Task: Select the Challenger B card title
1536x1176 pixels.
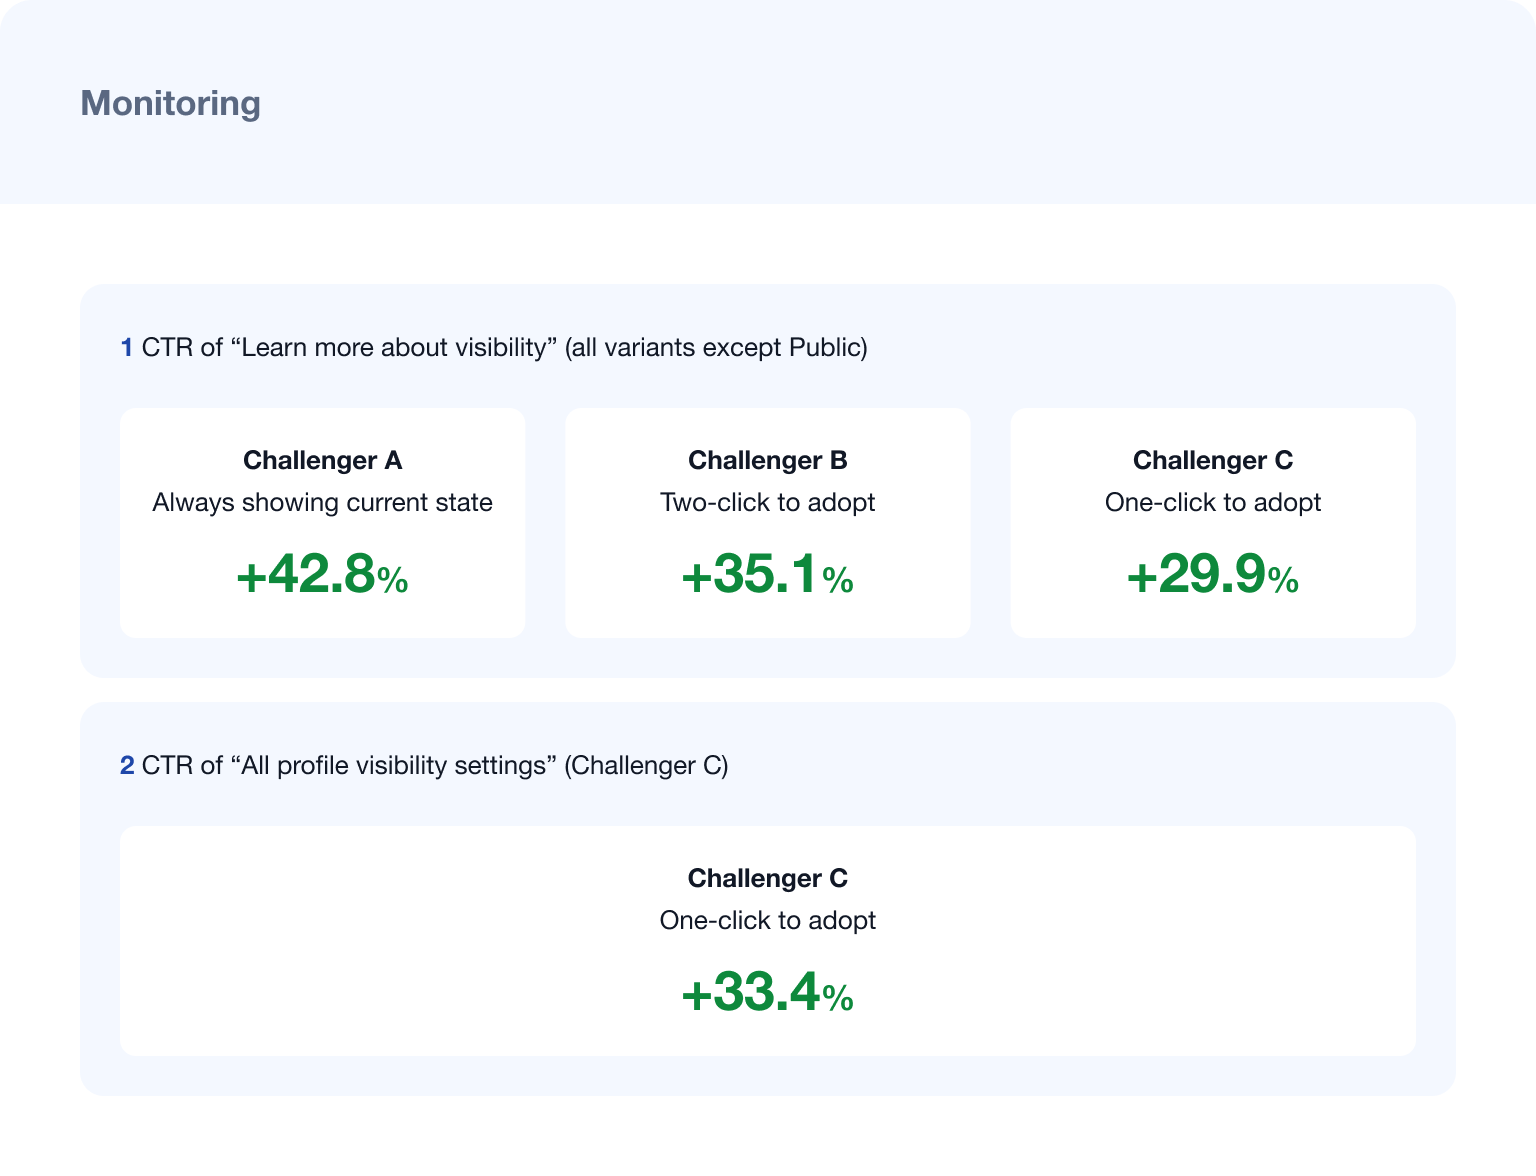Action: [768, 460]
